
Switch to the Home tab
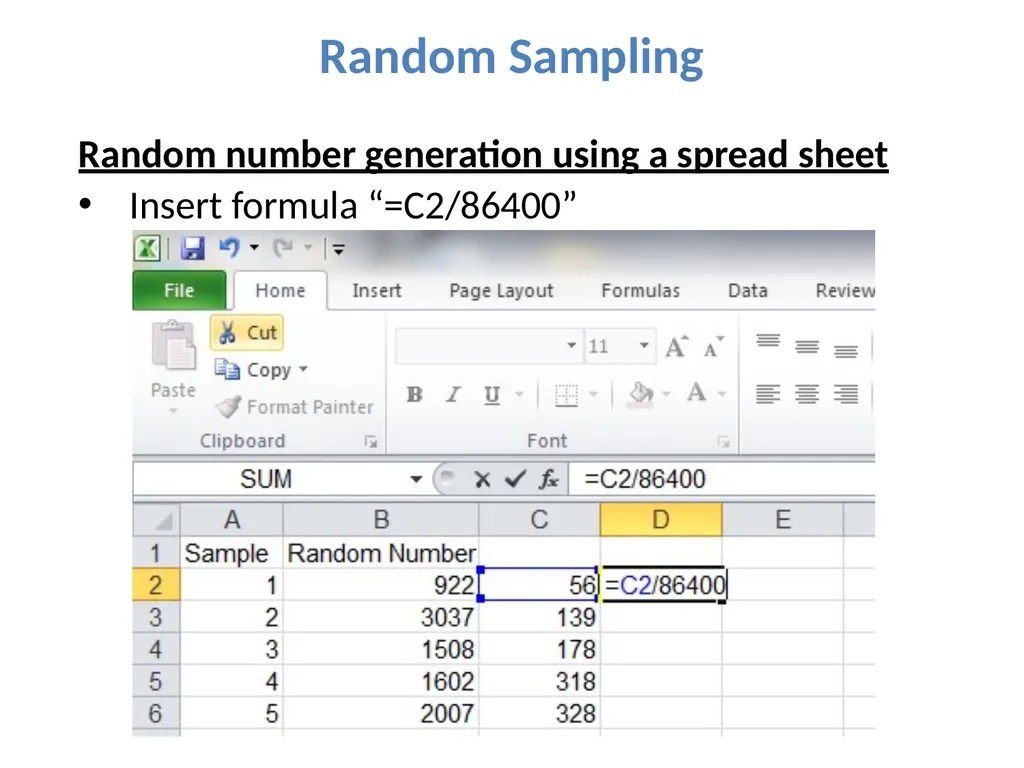[x=280, y=290]
